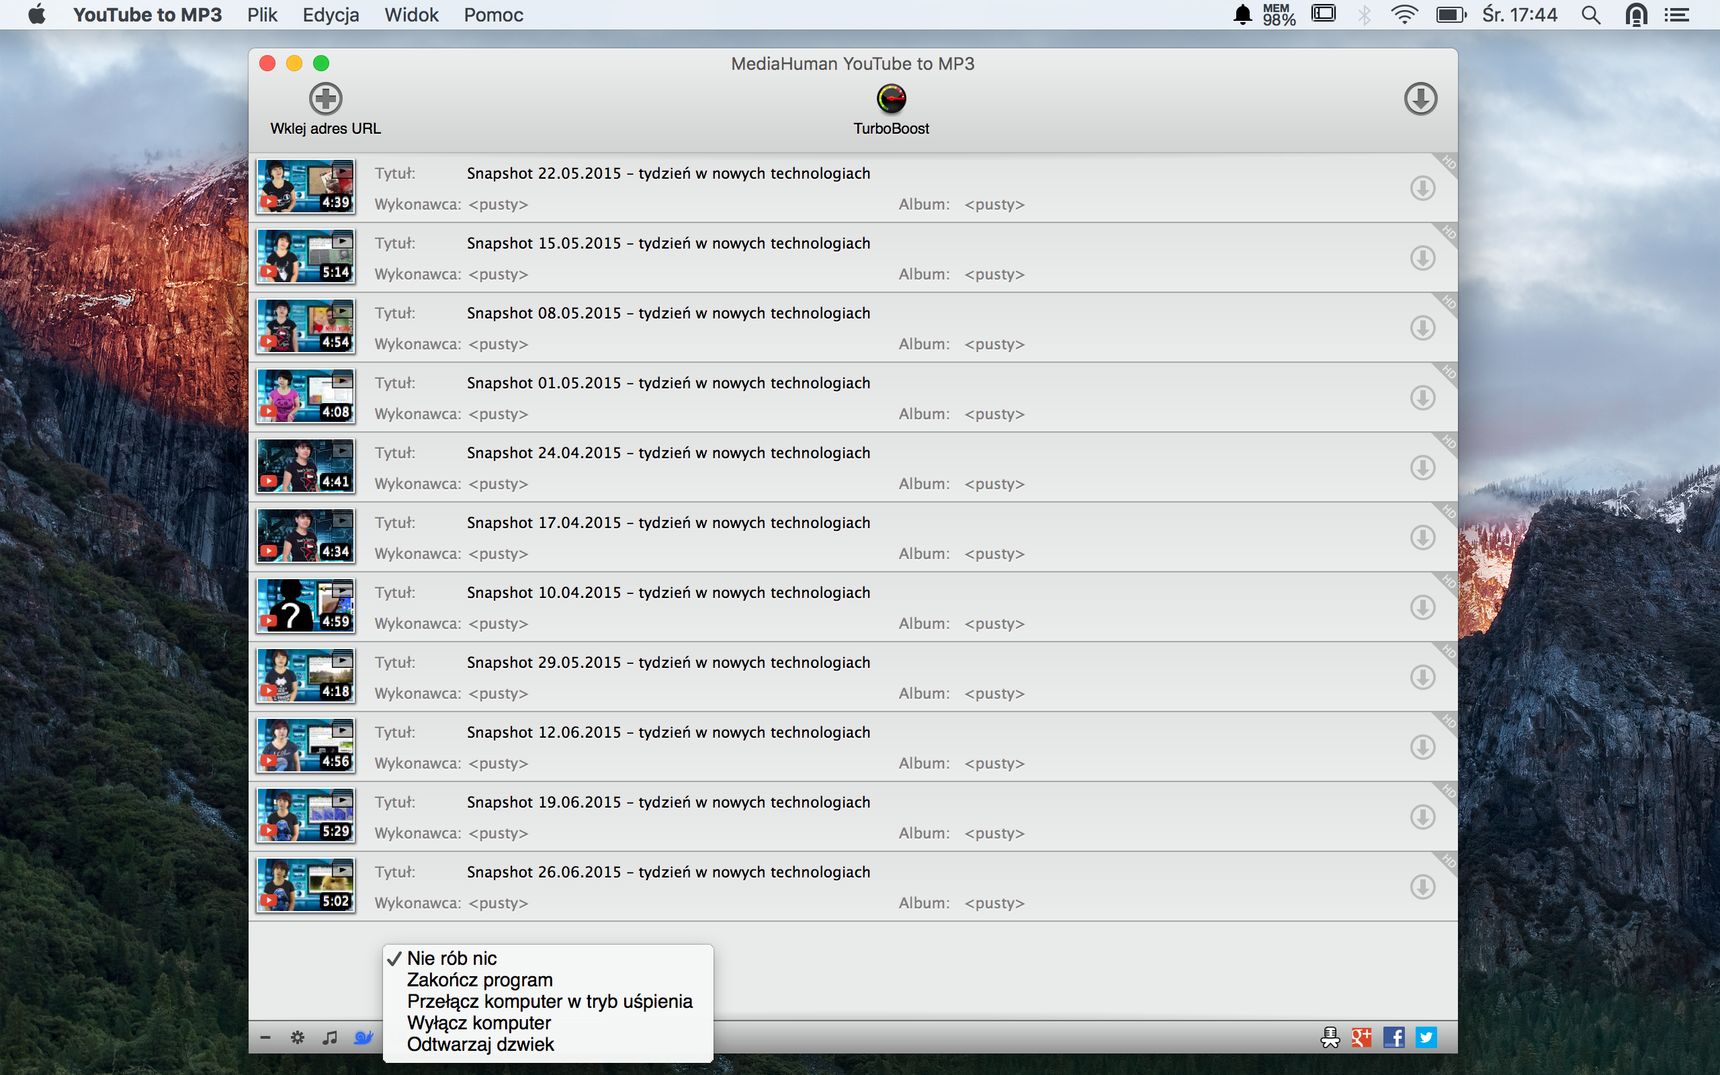Download Snapshot 19.06.2015 track
This screenshot has height=1075, width=1720.
[1422, 818]
